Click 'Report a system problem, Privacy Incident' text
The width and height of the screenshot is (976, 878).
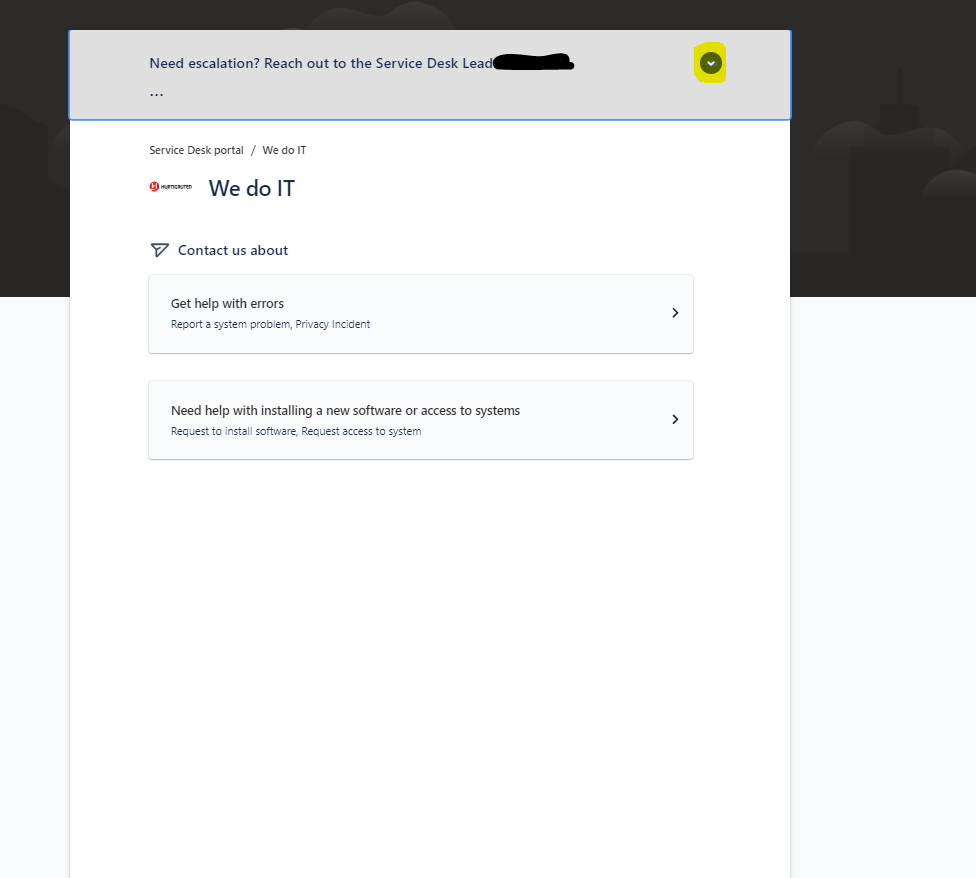[270, 324]
